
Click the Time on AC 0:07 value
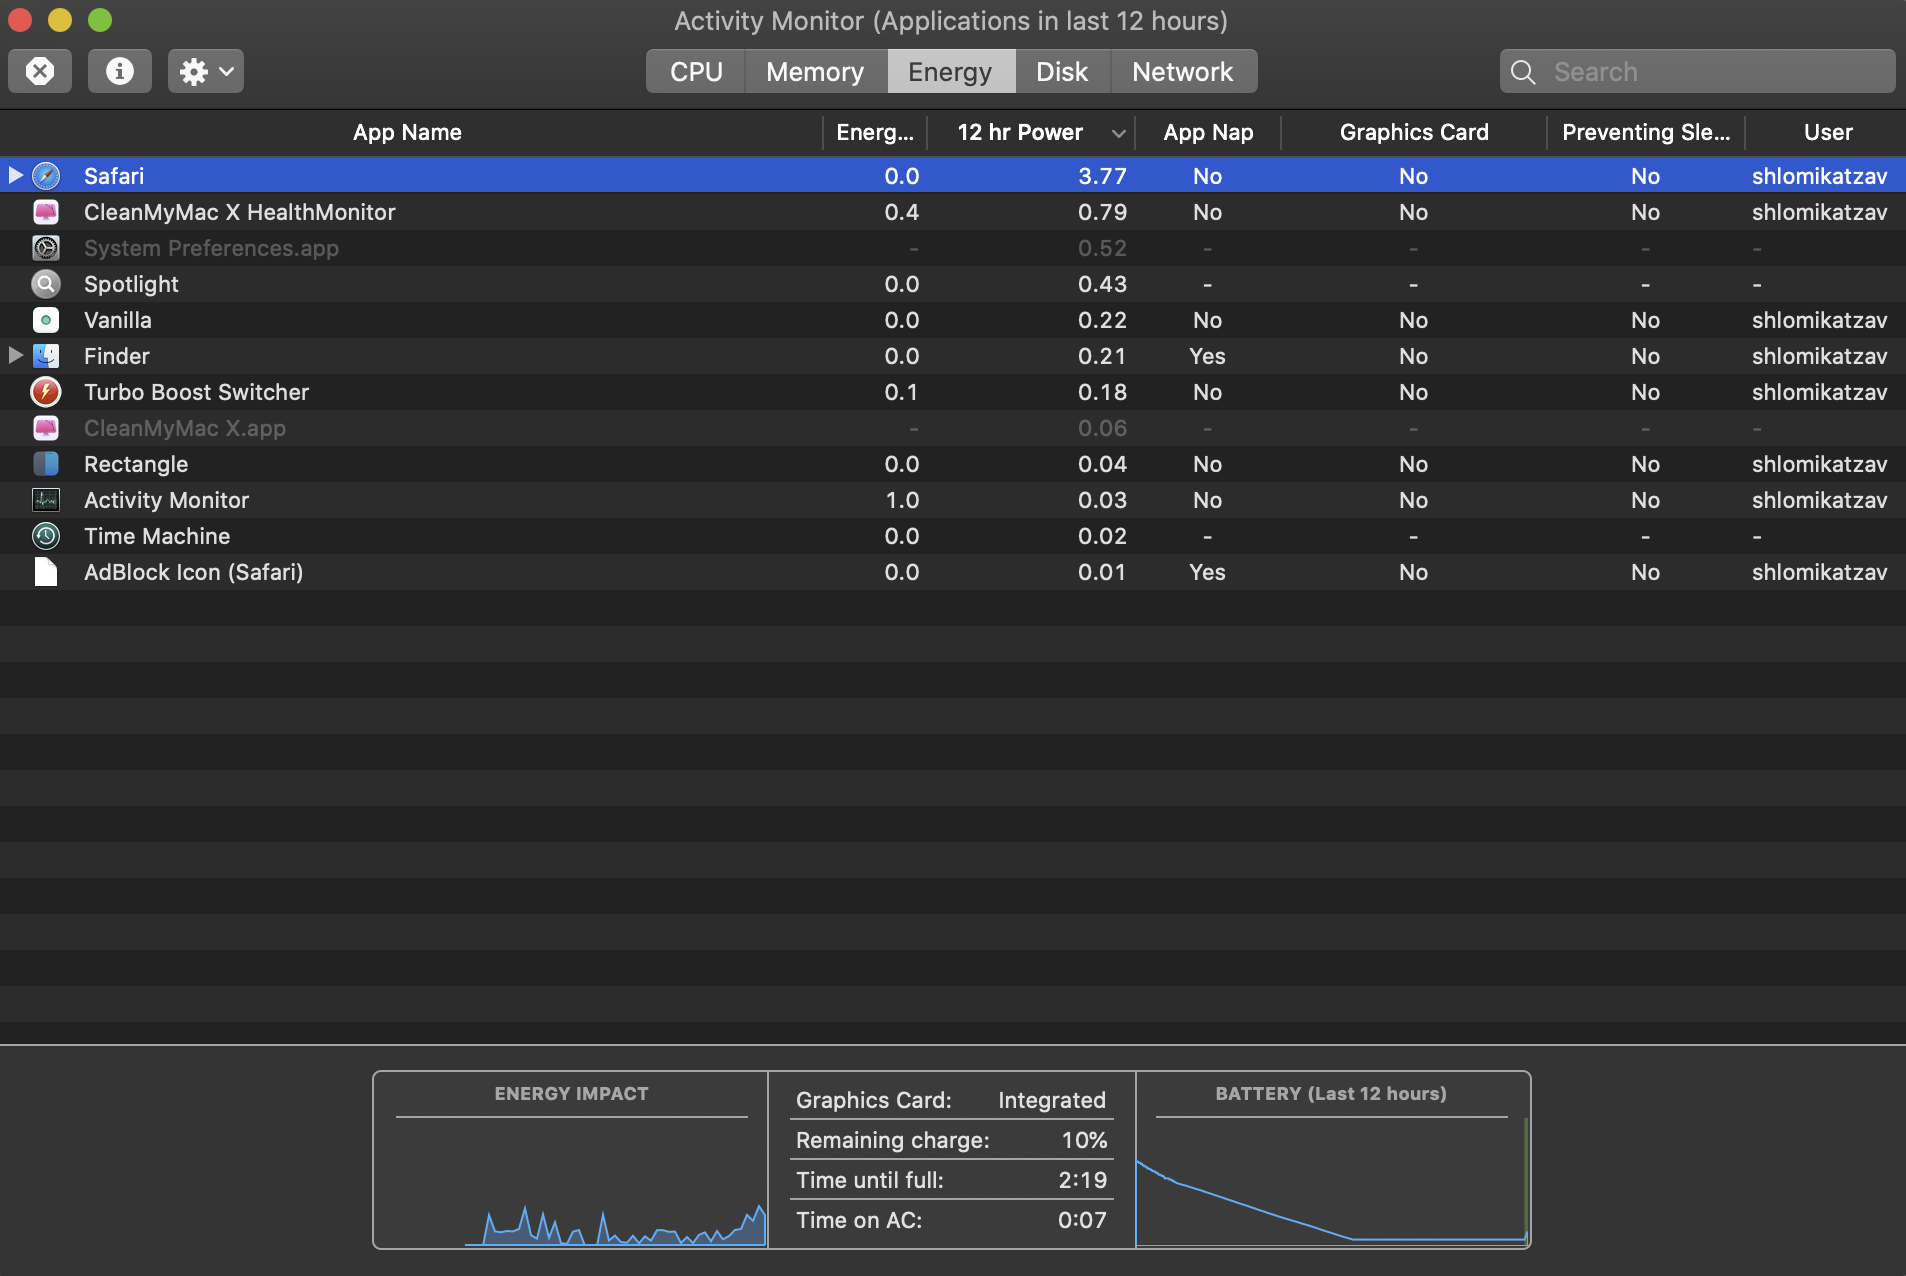click(x=1082, y=1220)
